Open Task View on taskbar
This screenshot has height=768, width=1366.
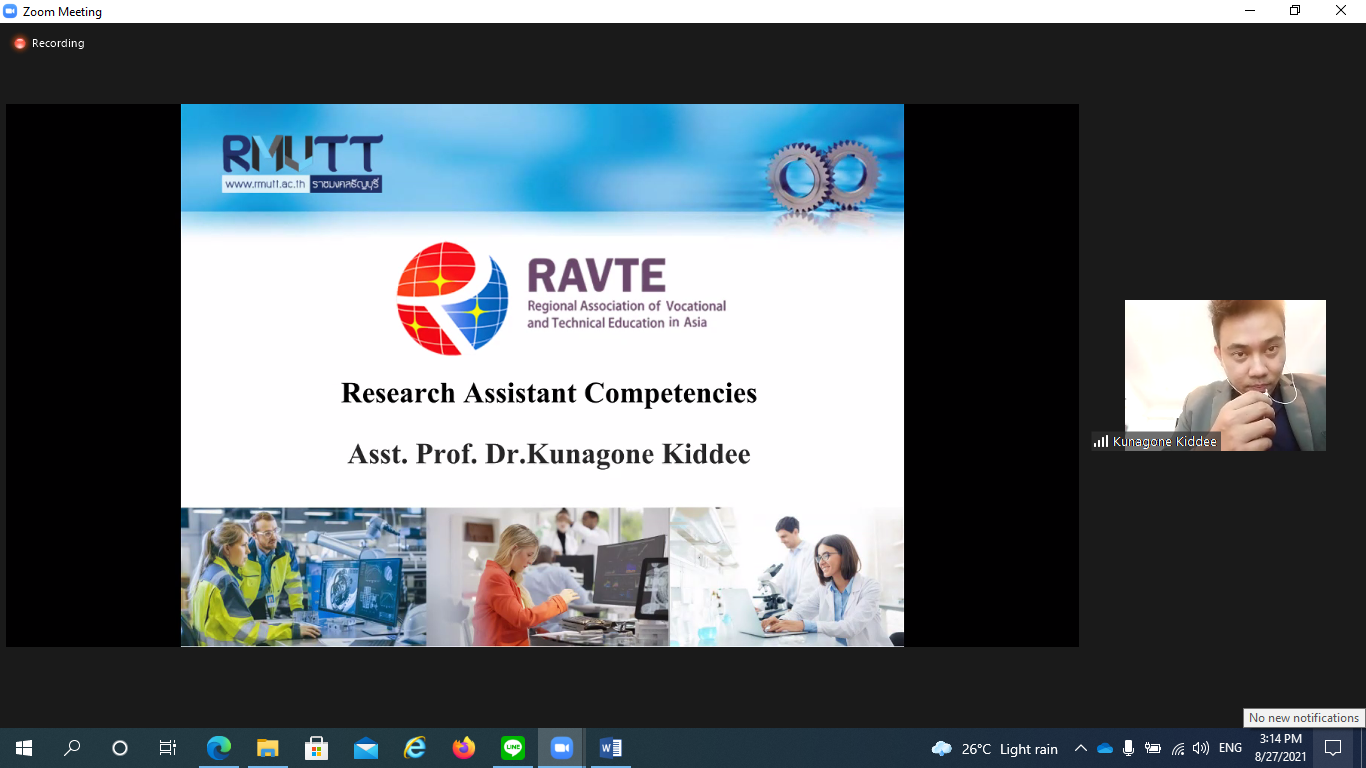click(x=168, y=748)
